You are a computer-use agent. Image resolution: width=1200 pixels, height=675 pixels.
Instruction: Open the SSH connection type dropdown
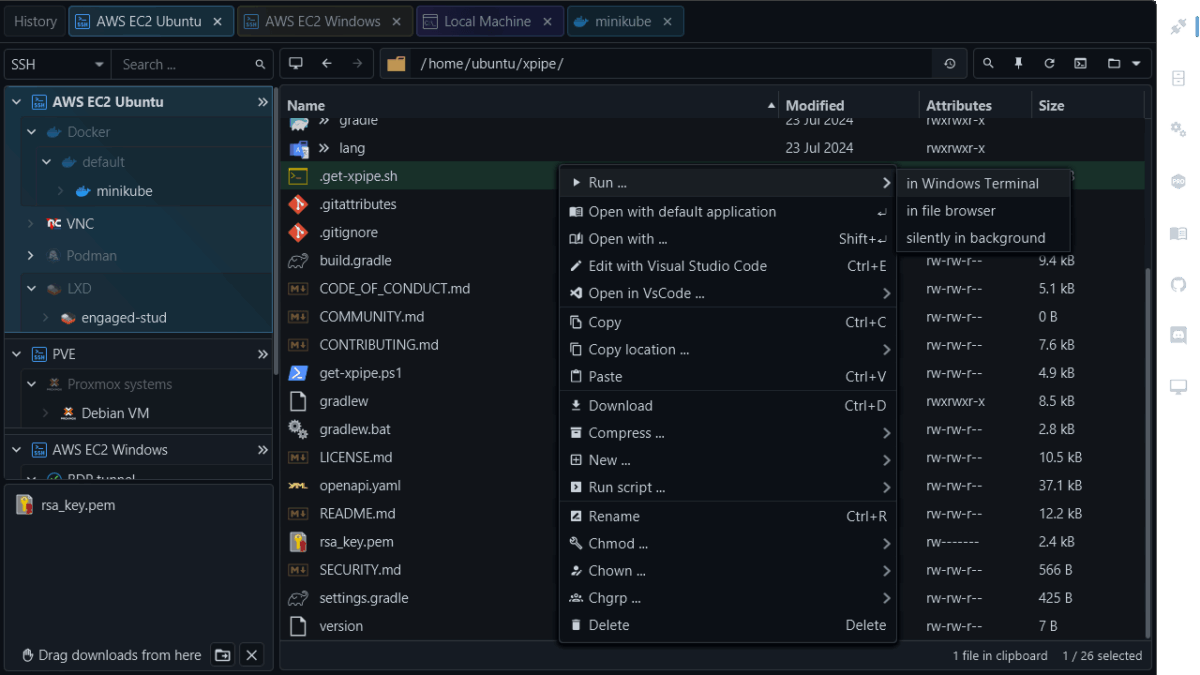57,64
